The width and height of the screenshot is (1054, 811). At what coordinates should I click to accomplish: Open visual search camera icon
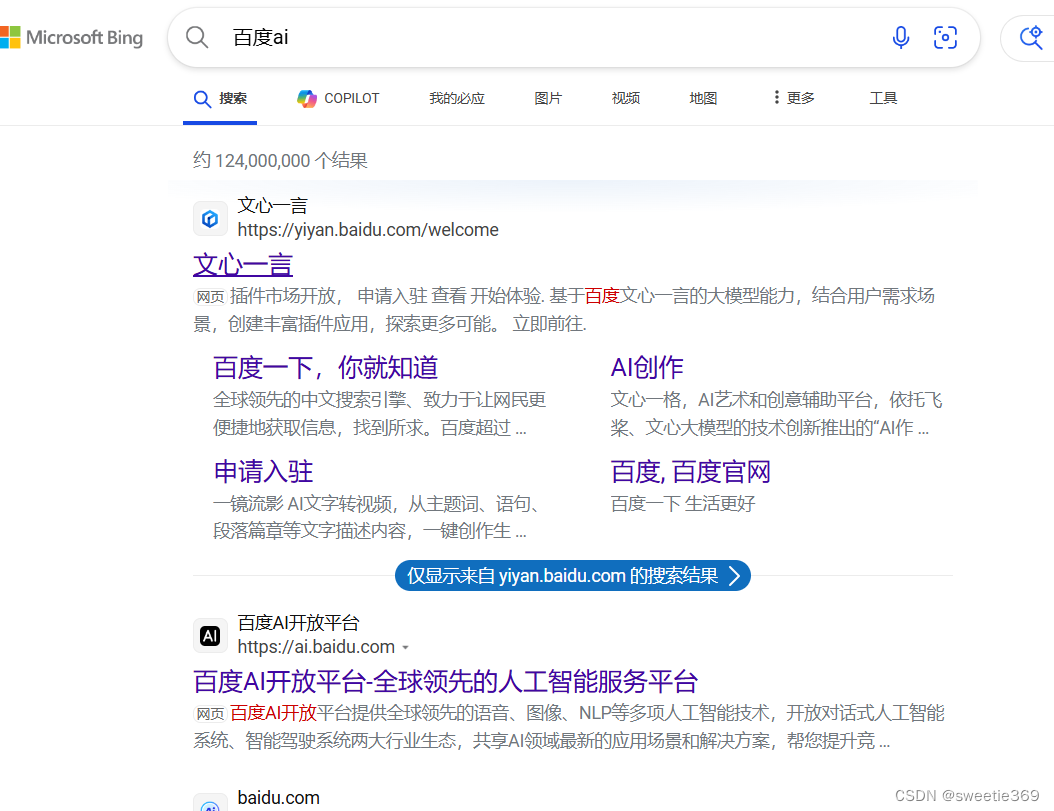coord(945,37)
